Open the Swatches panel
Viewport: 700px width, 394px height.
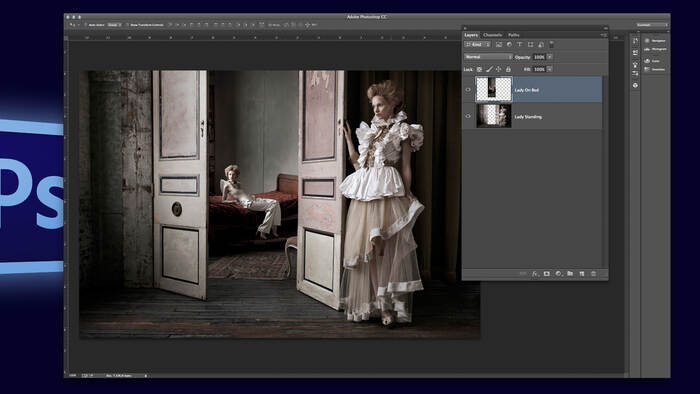pyautogui.click(x=655, y=69)
